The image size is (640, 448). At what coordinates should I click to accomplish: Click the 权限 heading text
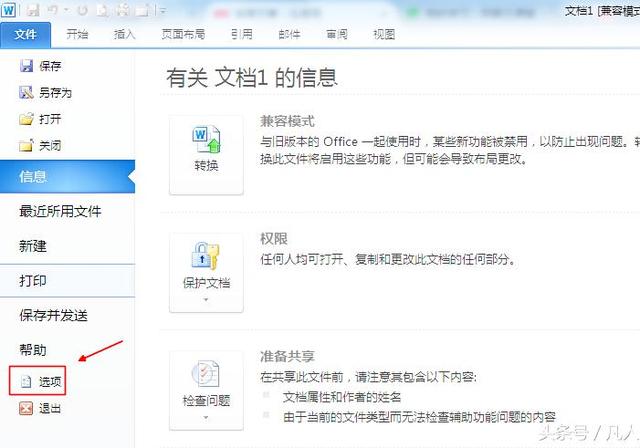[x=274, y=239]
